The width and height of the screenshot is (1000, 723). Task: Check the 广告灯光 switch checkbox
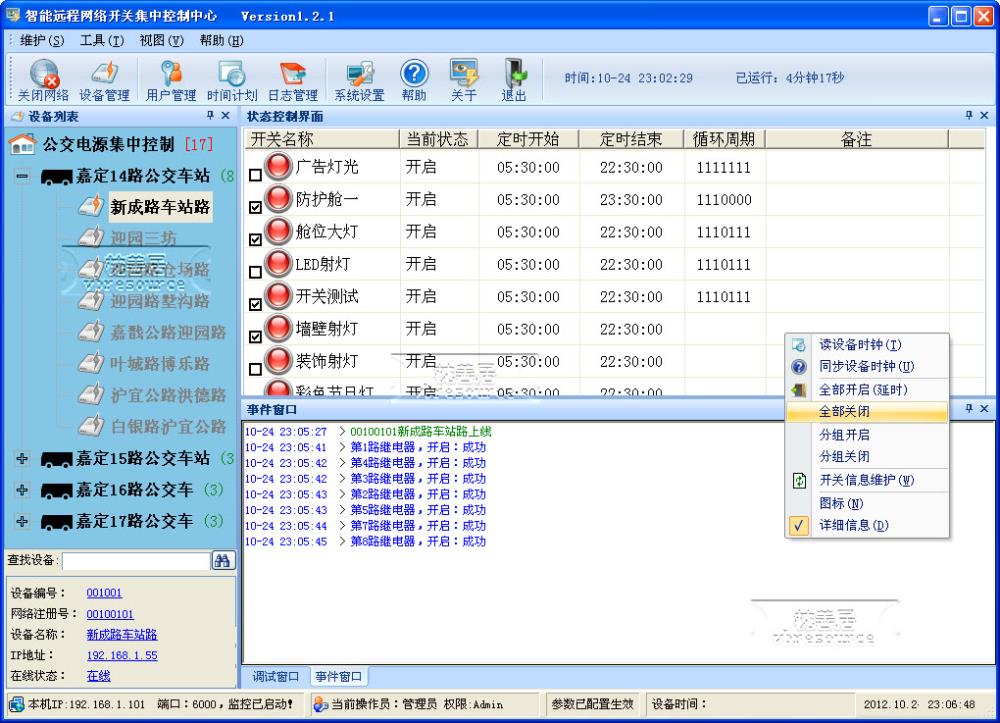[256, 175]
